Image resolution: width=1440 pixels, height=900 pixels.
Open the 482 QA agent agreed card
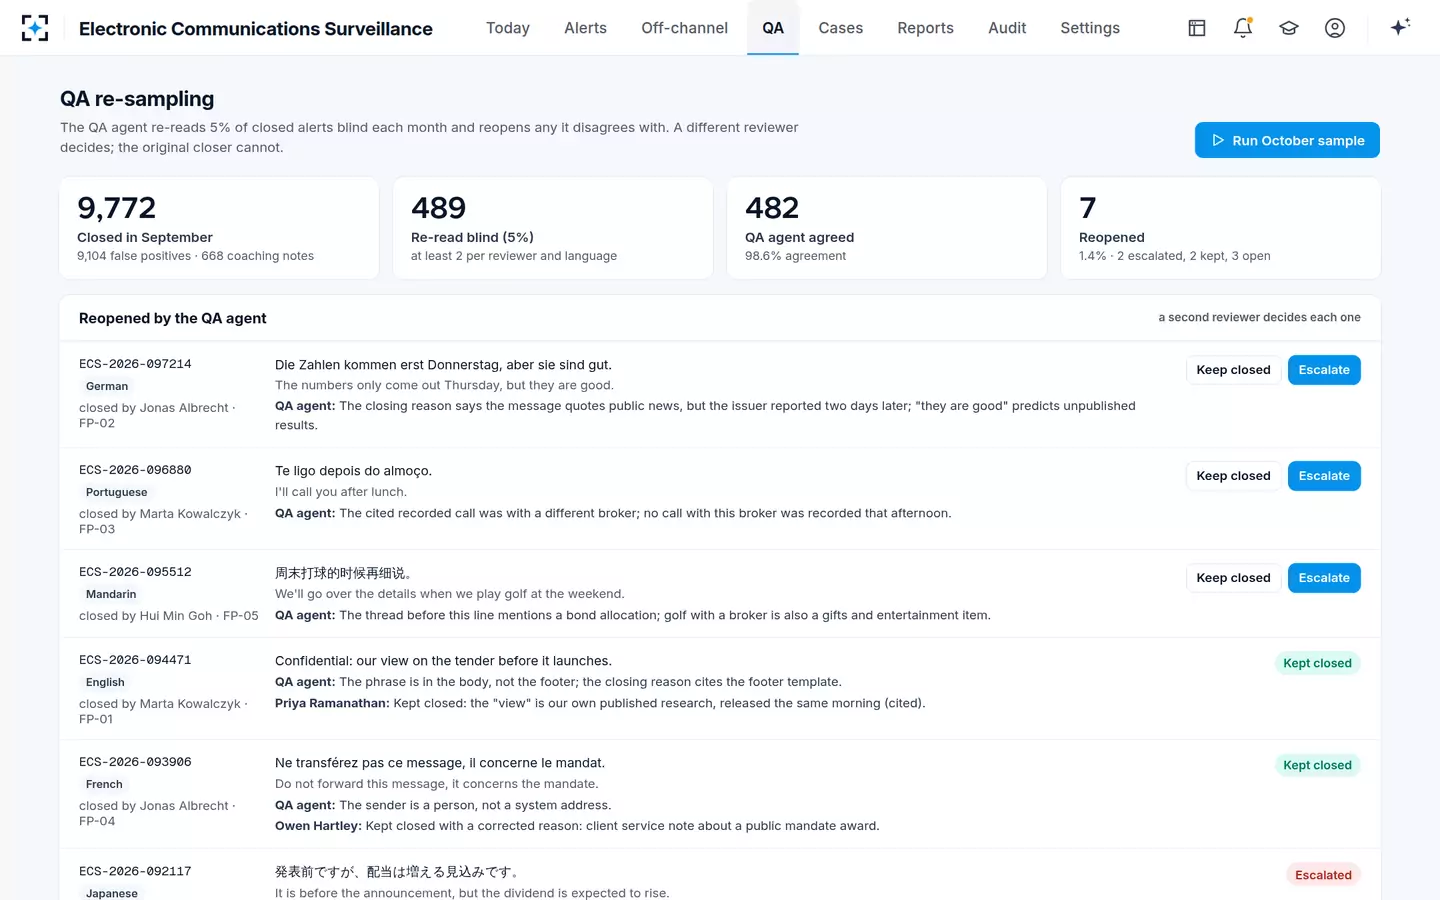[x=887, y=228]
